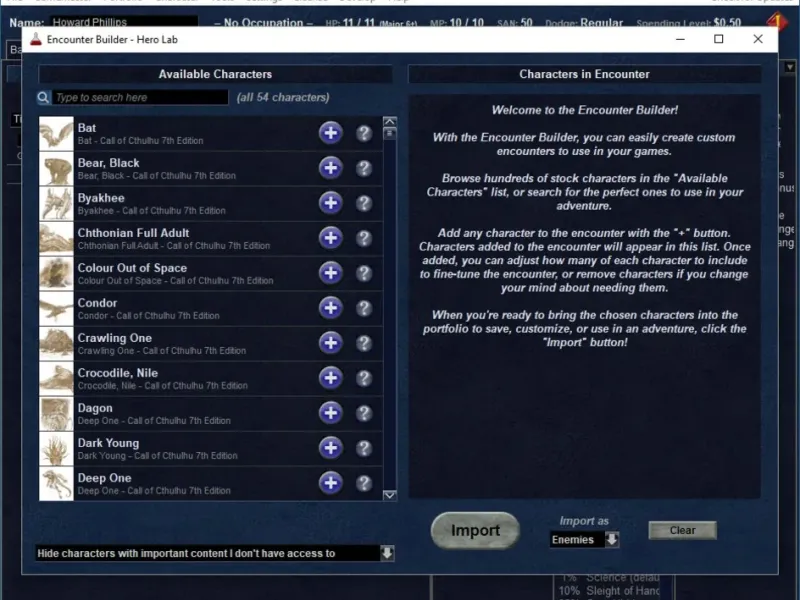Select the Bear, Black thumbnail image
800x600 pixels.
56,168
